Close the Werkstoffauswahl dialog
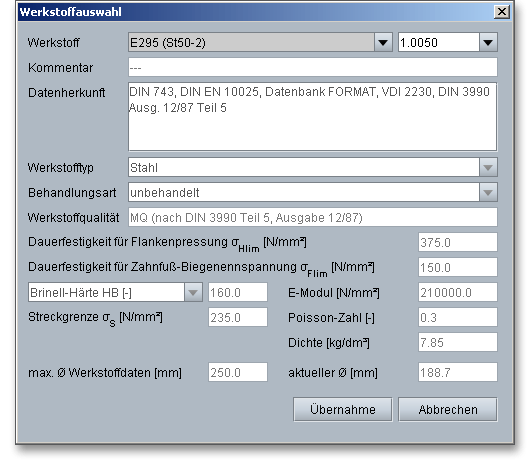Screen dimensions: 530x460 point(502,12)
